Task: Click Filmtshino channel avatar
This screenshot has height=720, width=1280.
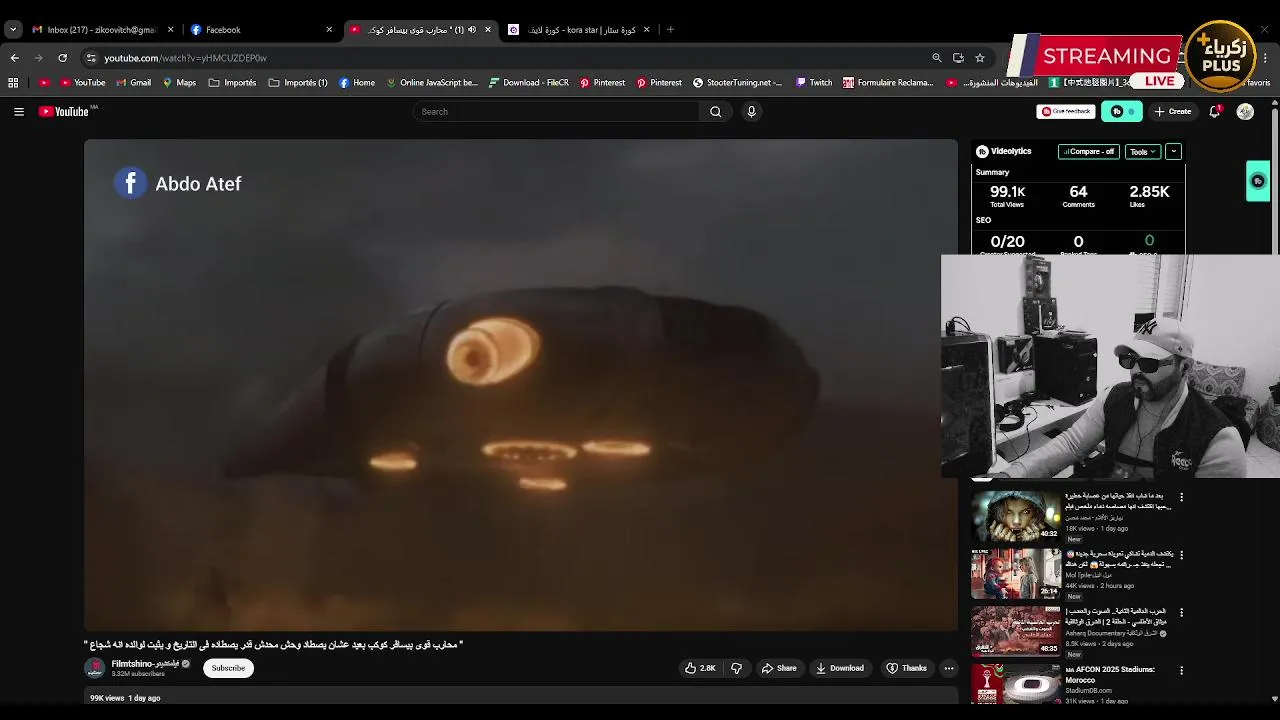Action: 95,668
